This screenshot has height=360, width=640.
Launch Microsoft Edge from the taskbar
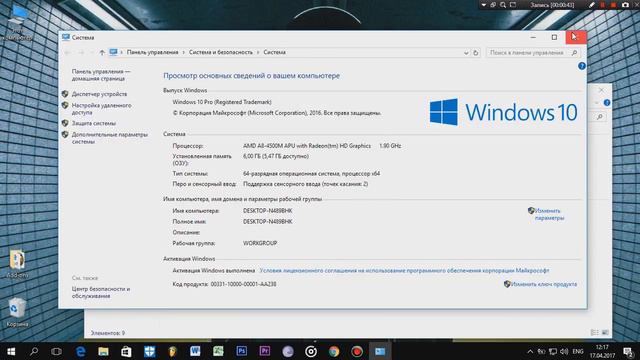[80, 351]
